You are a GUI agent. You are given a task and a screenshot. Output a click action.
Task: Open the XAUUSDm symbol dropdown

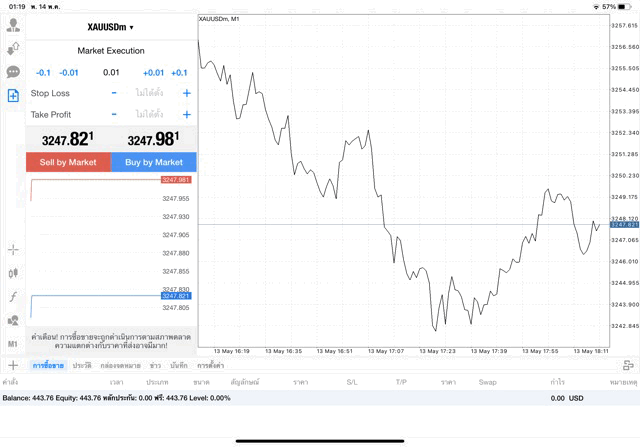pyautogui.click(x=111, y=27)
